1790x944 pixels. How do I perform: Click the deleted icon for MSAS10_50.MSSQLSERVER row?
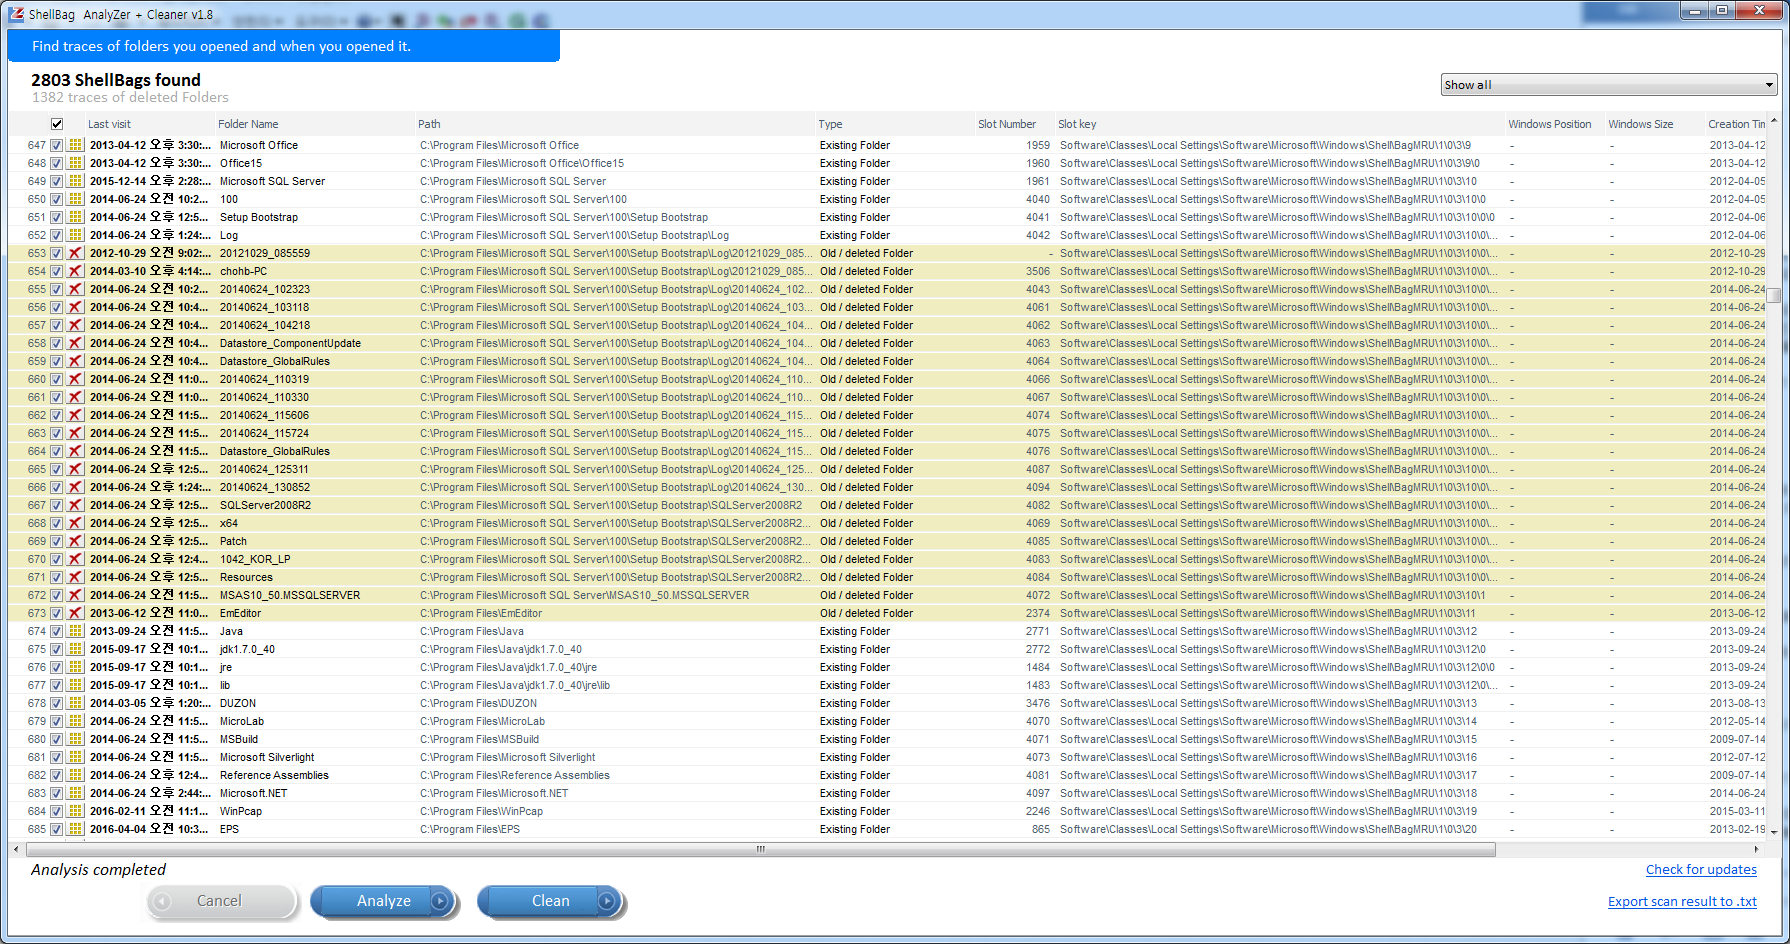click(x=76, y=595)
